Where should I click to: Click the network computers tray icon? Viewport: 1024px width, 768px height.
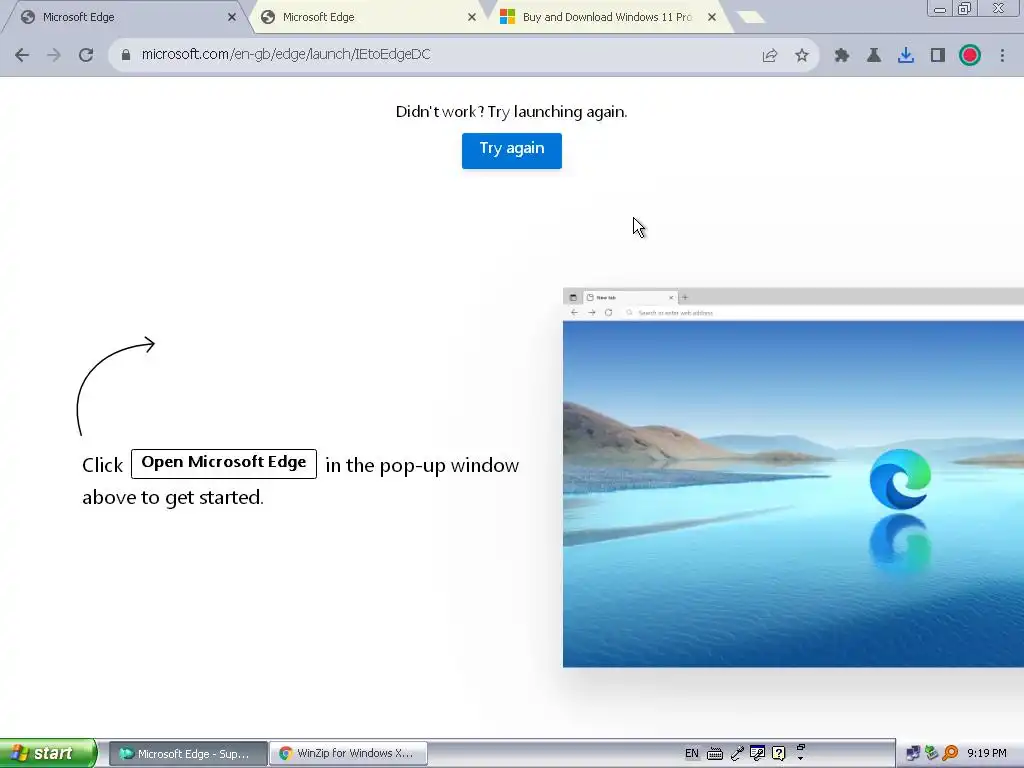click(x=914, y=754)
